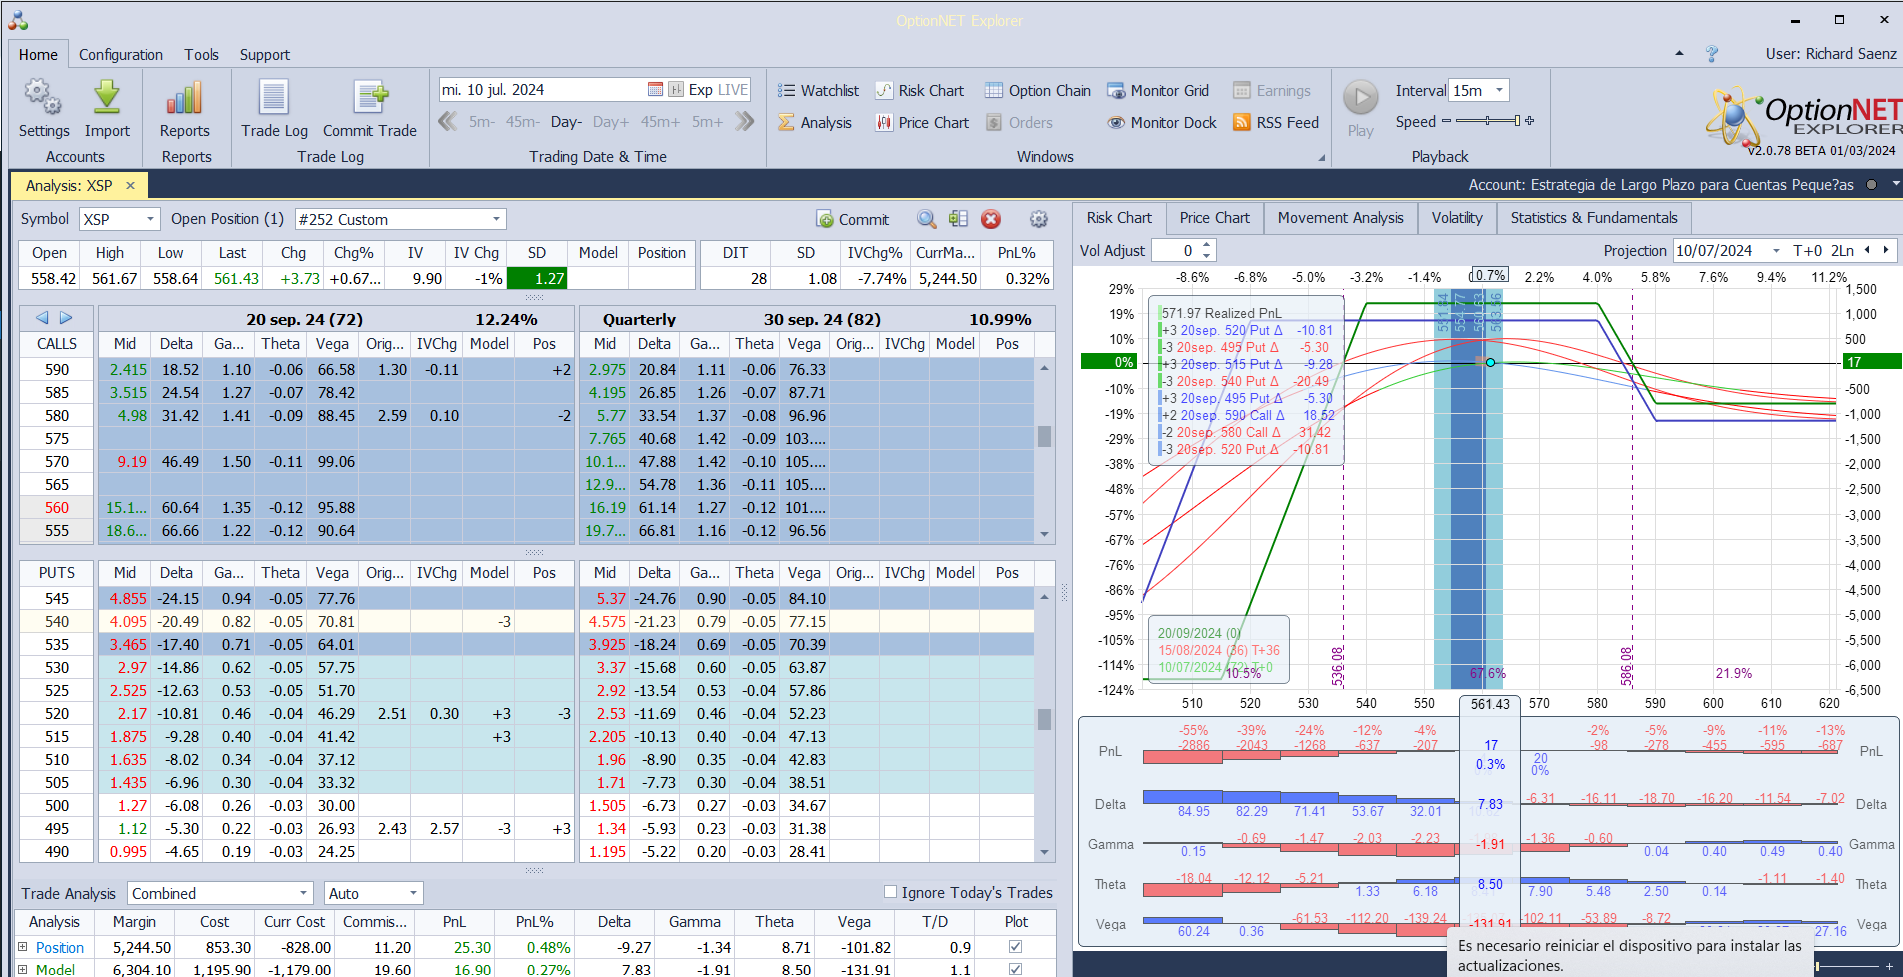Toggle Plot checkbox for Model row

coord(1016,969)
